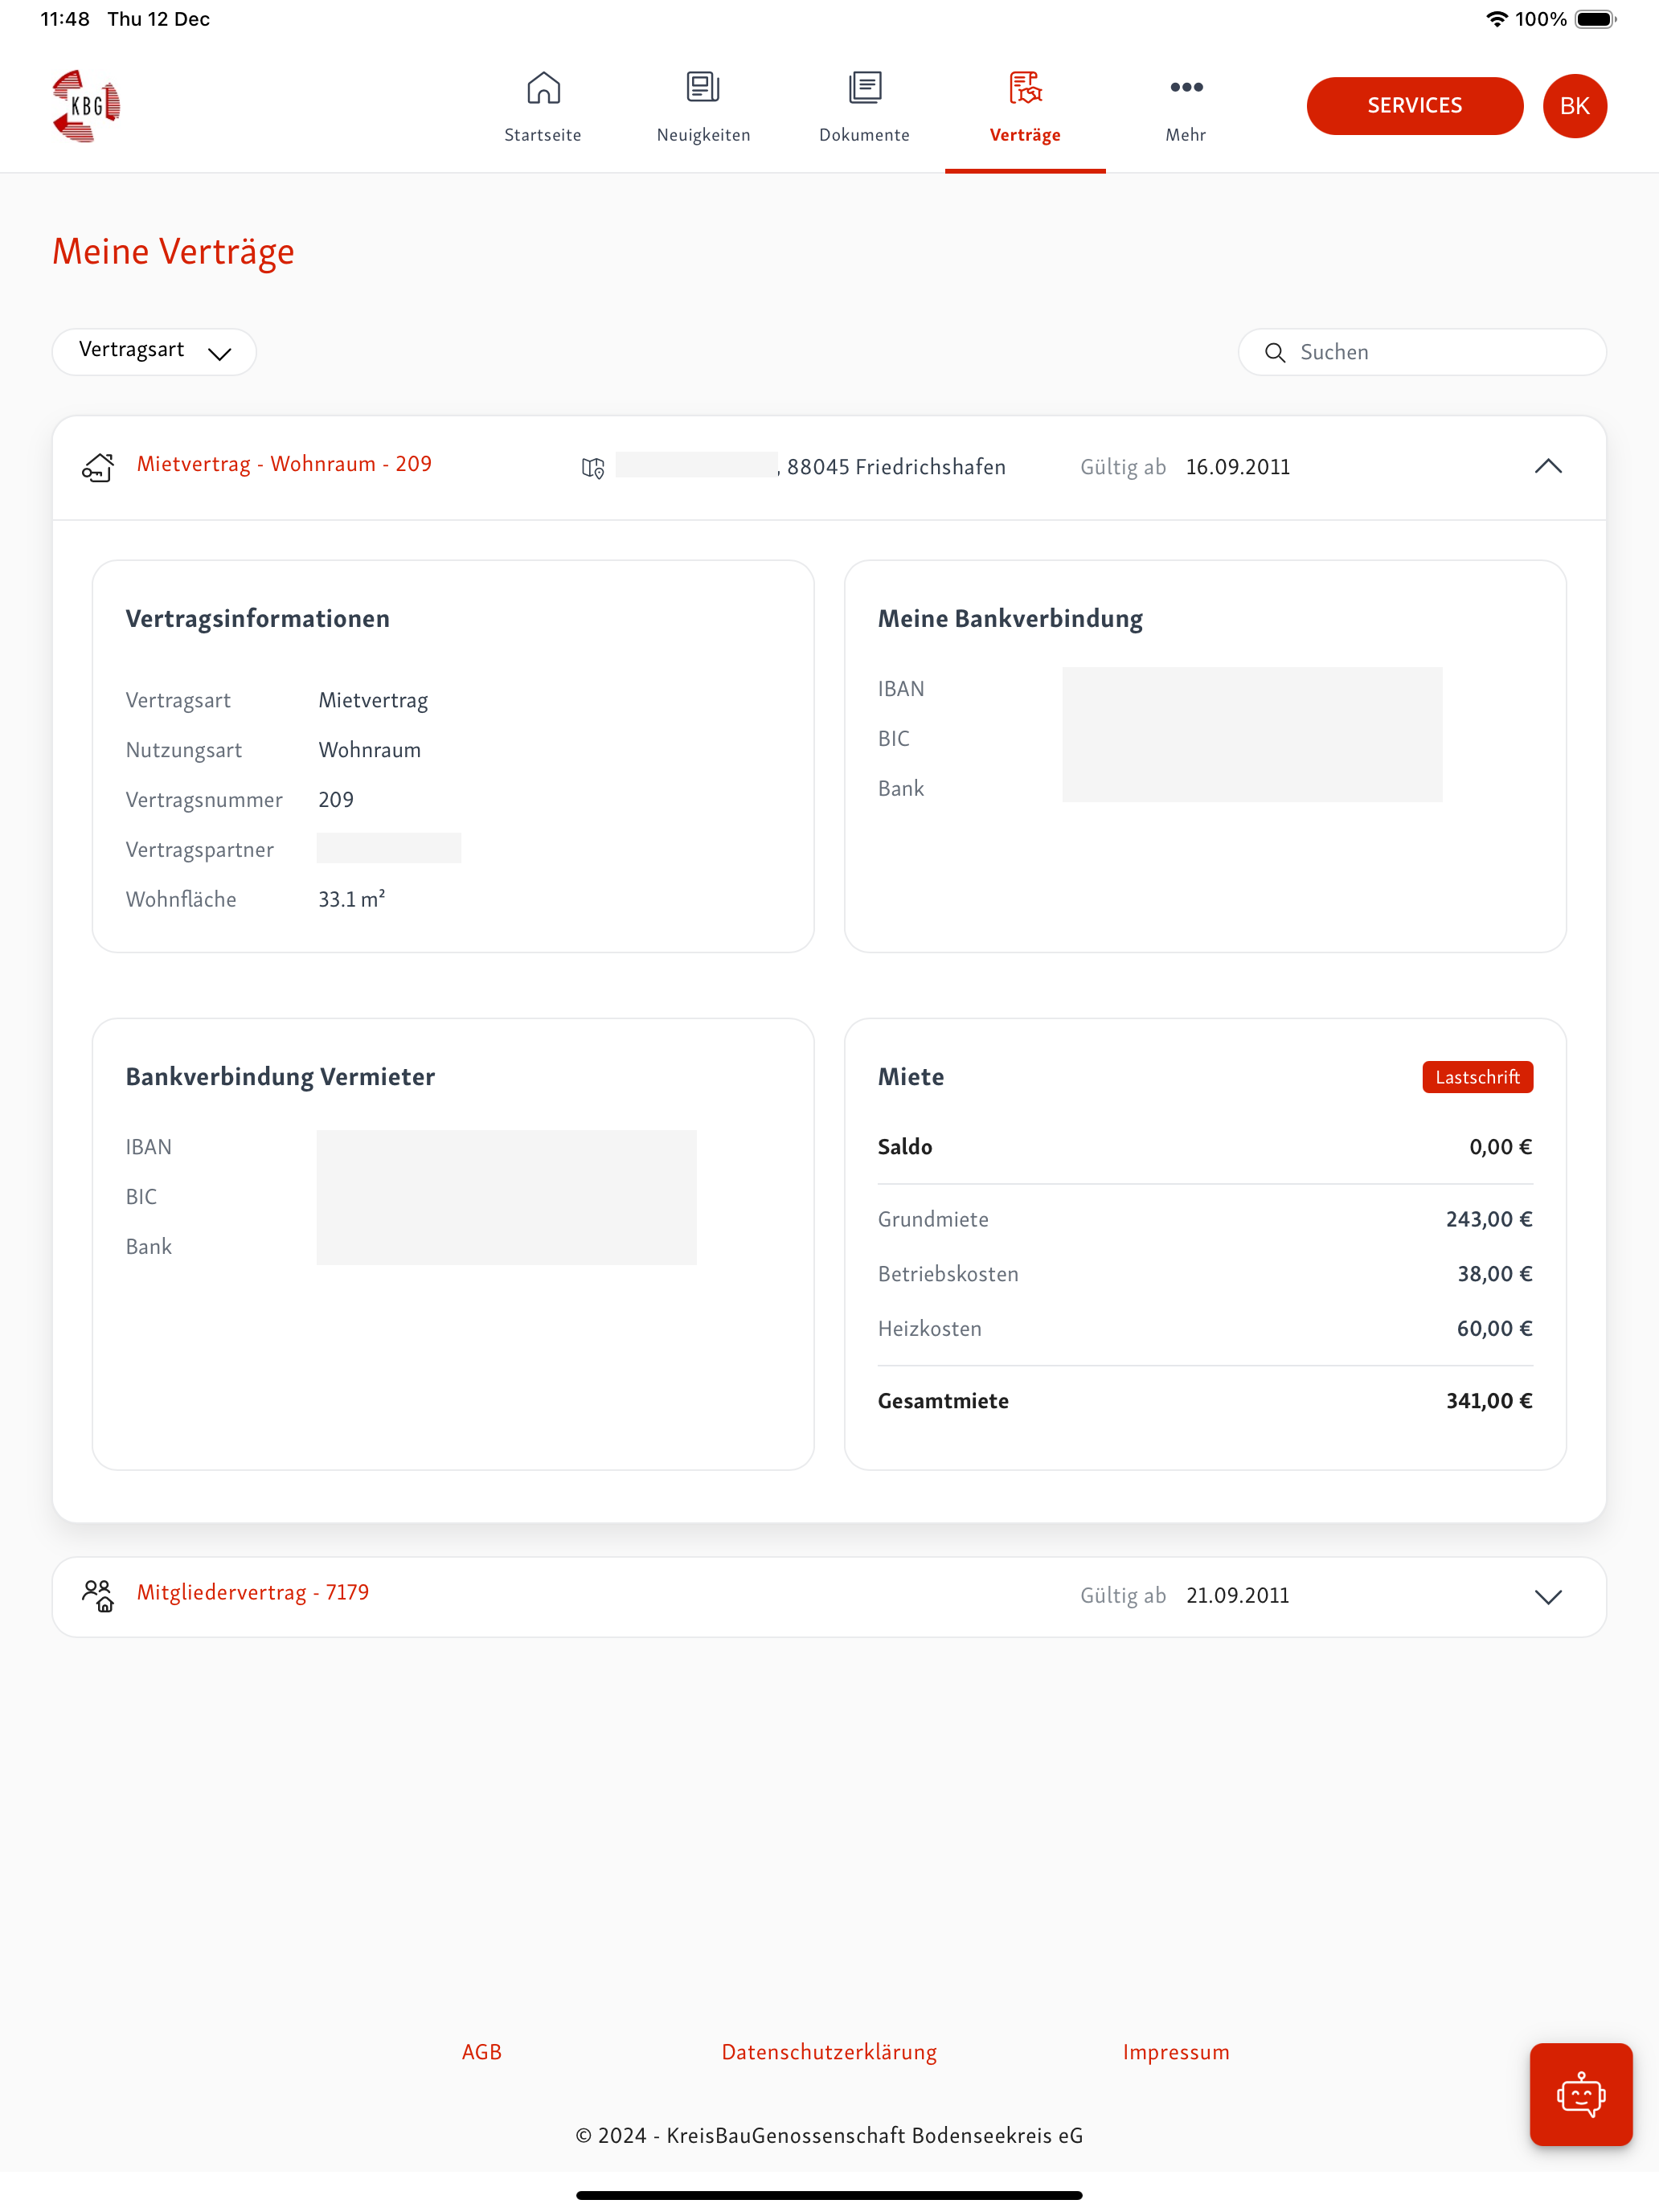Go to the Startseite tab

click(x=543, y=135)
